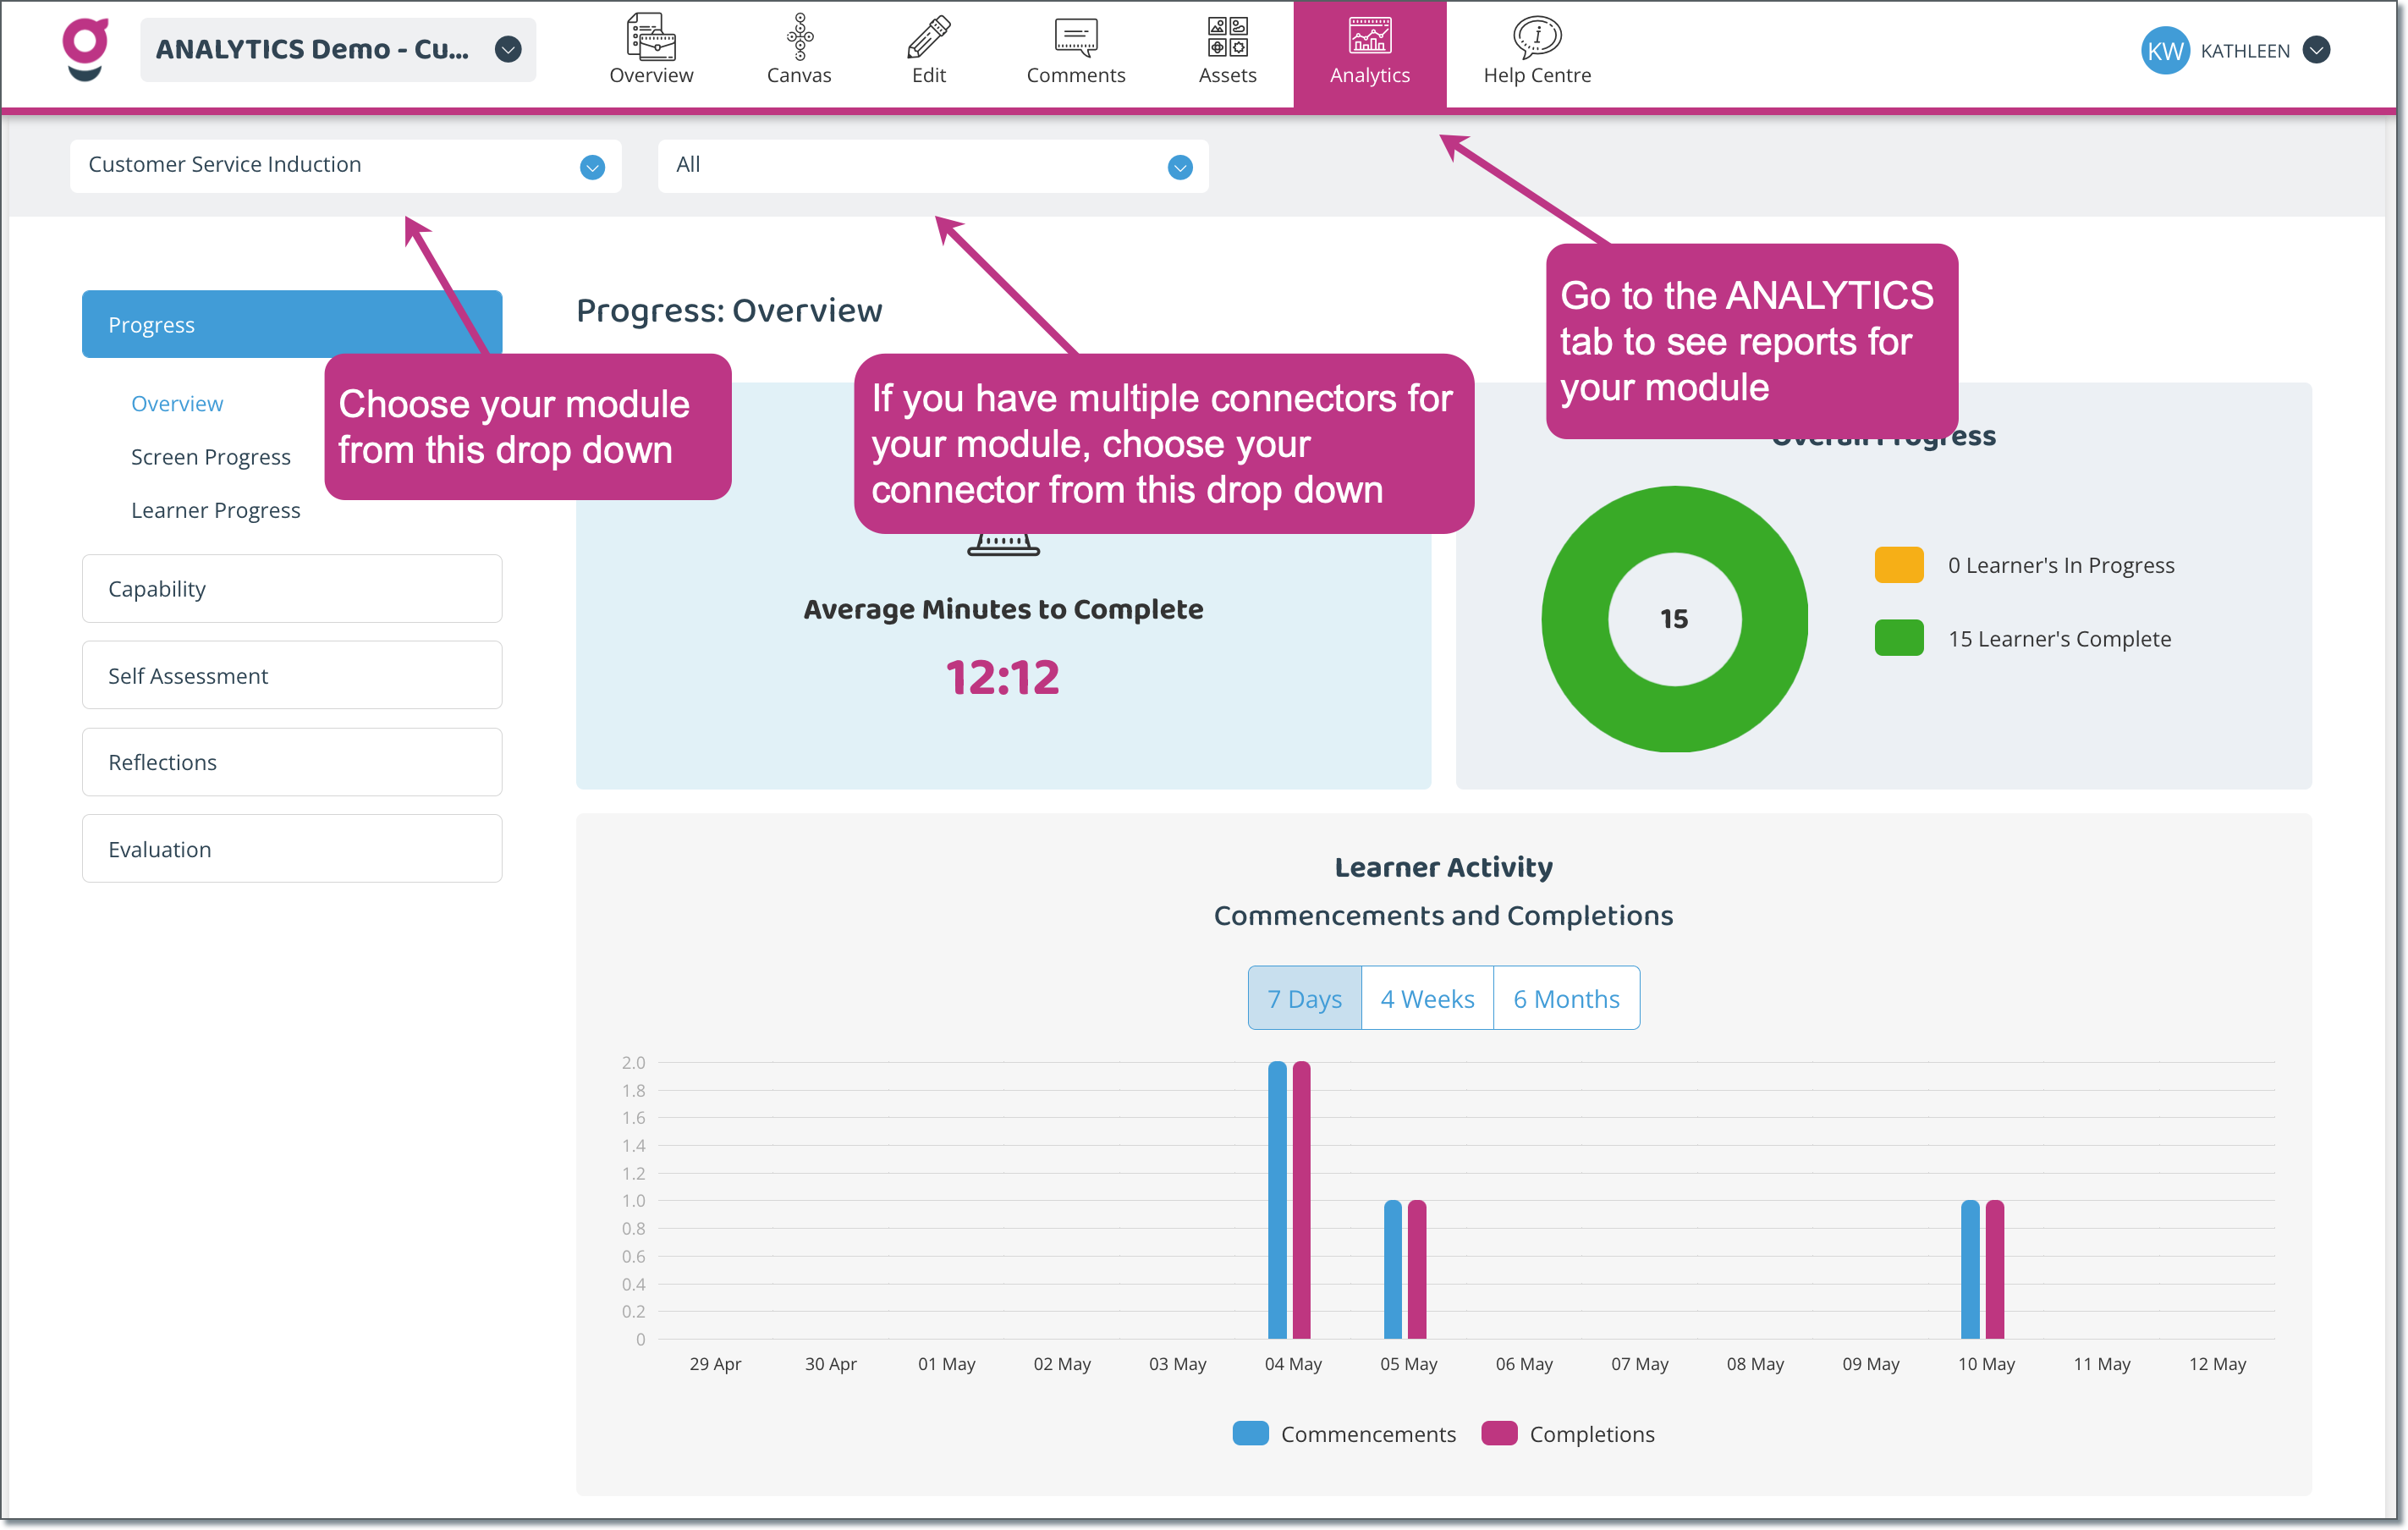Click the Help Centre tab label
2408x1530 pixels.
click(x=1536, y=75)
